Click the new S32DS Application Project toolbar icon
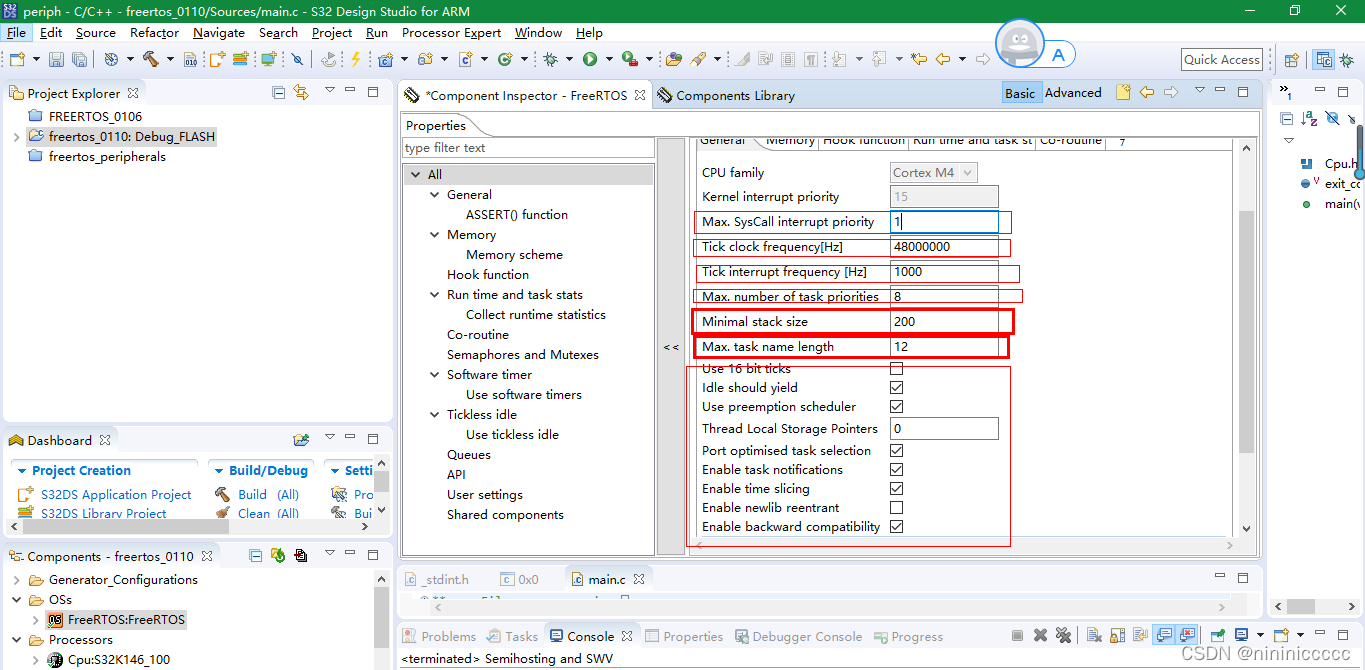 217,60
